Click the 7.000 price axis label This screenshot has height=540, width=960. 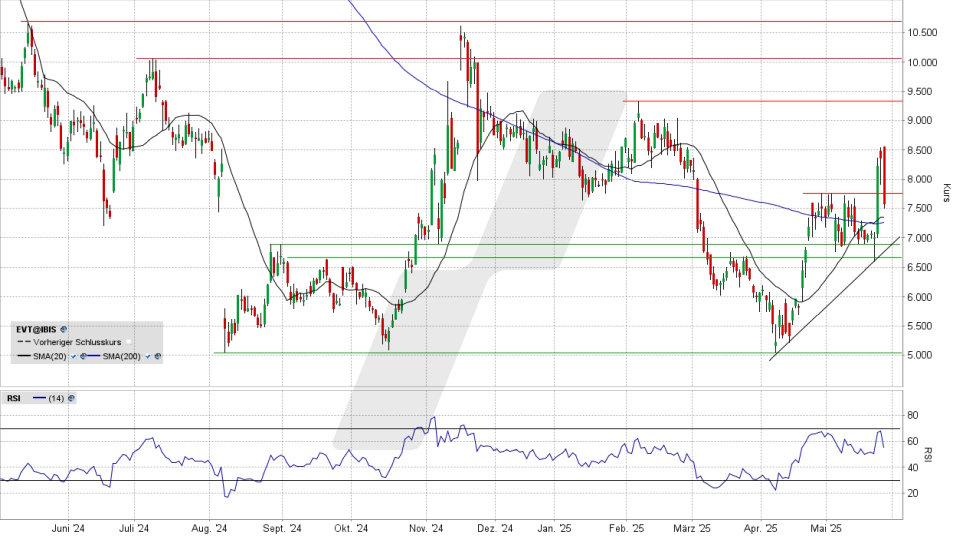click(x=922, y=238)
